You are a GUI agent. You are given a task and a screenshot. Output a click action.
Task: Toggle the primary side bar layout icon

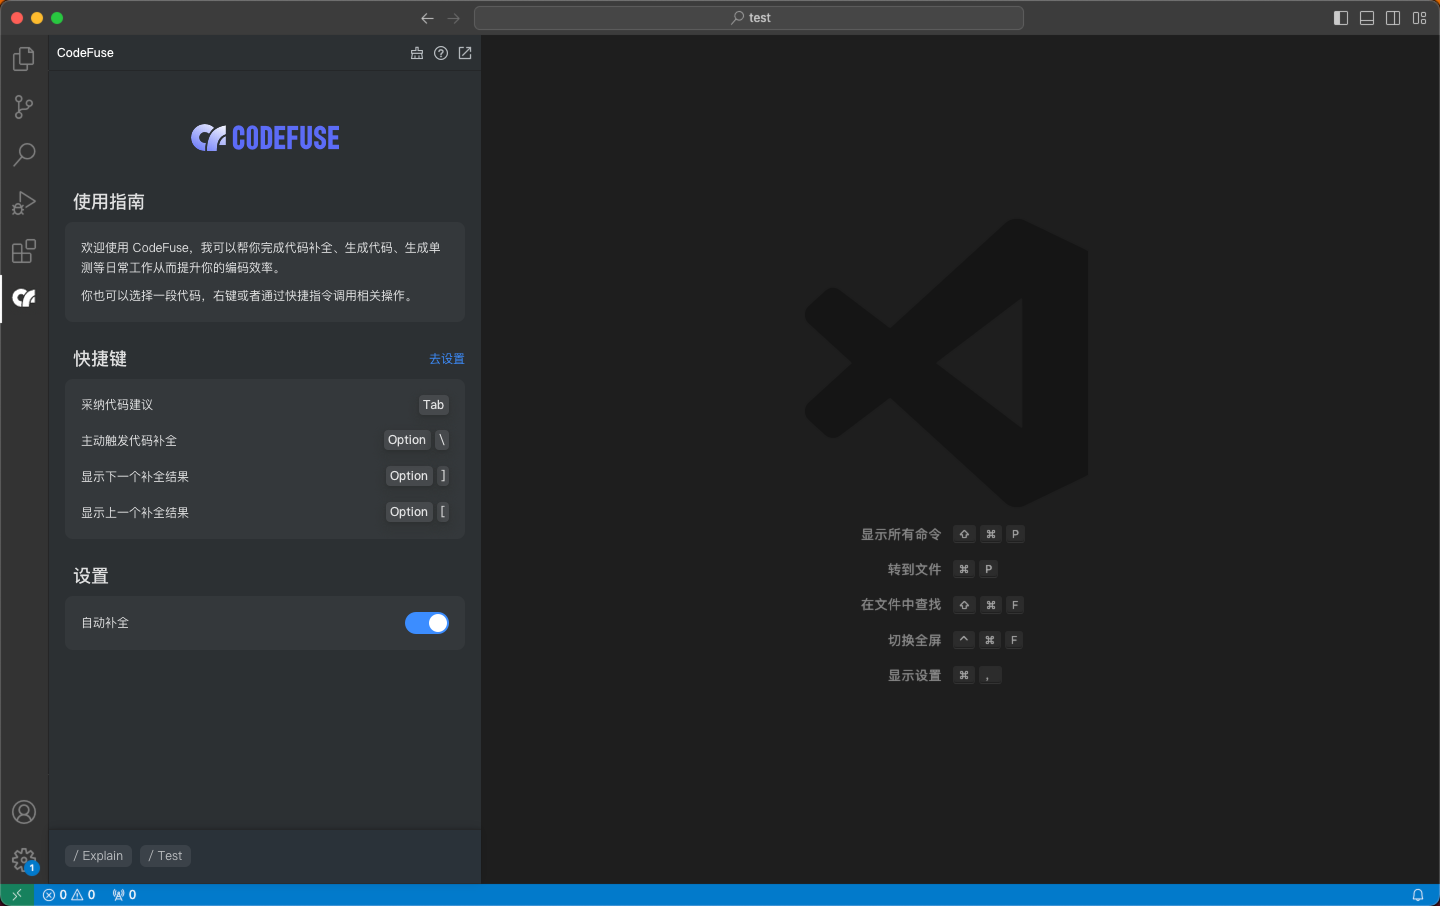coord(1341,18)
